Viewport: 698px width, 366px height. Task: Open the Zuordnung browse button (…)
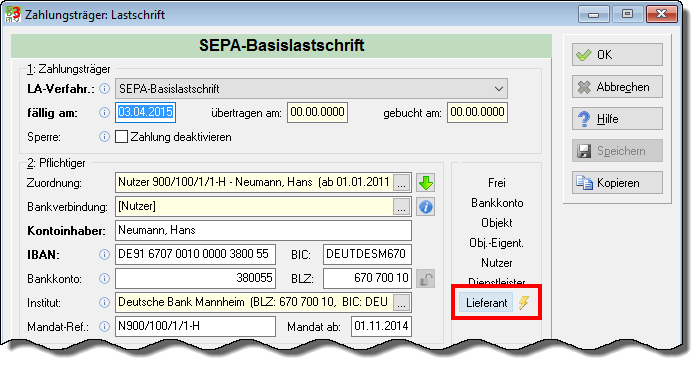pyautogui.click(x=402, y=183)
